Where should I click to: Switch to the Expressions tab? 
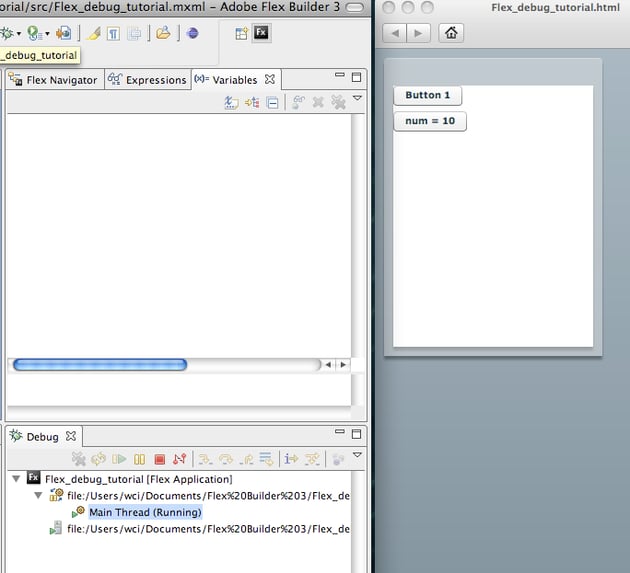point(147,80)
